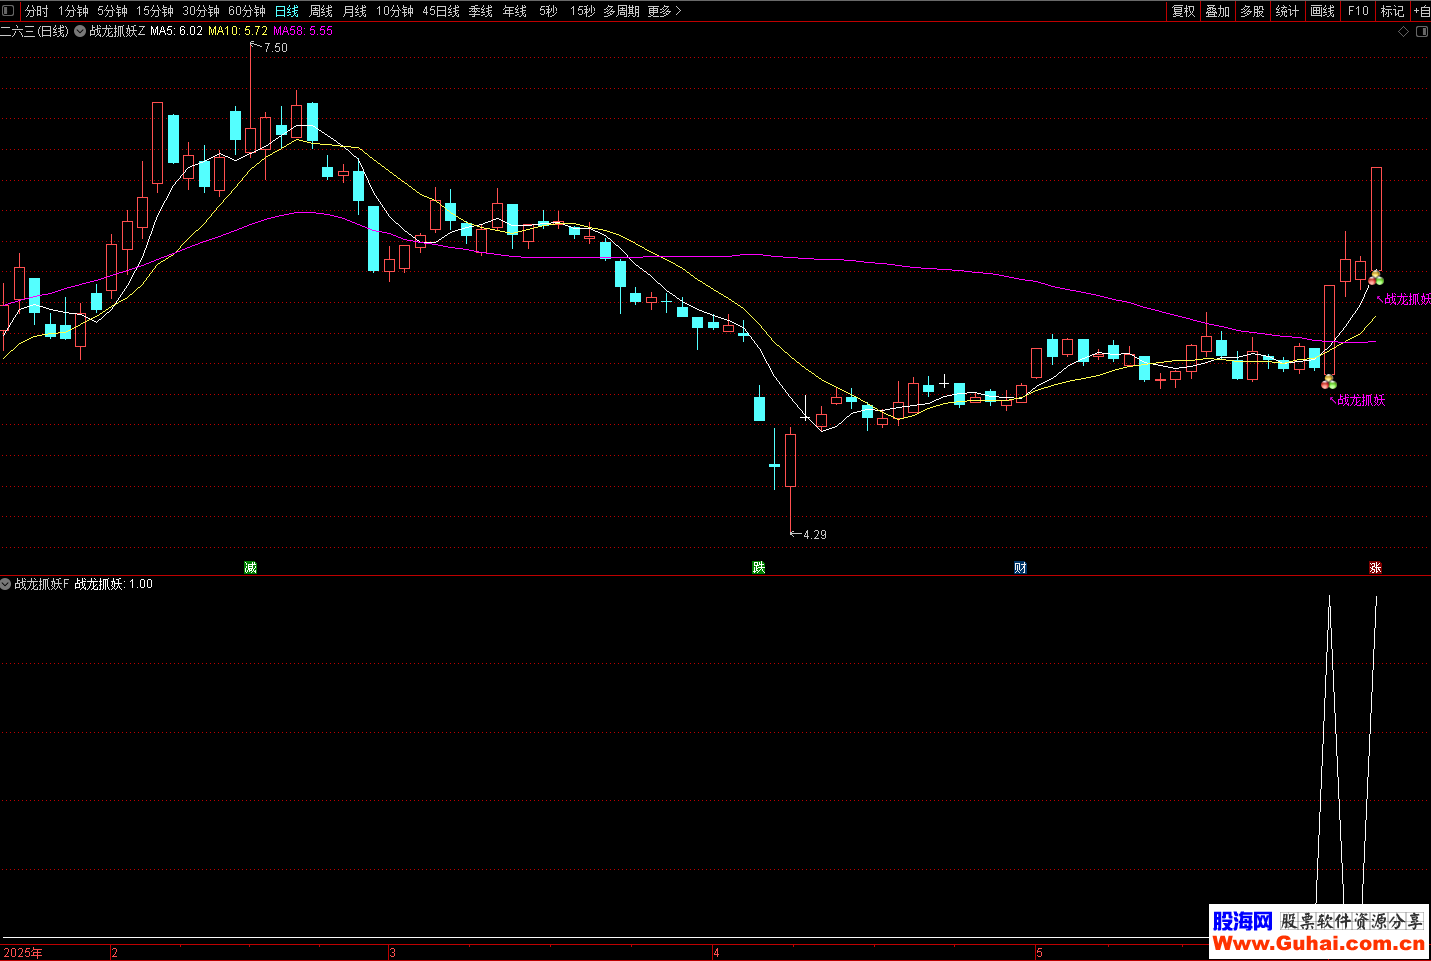The image size is (1431, 961).
Task: Click the 复权 adjustment button
Action: coord(1184,11)
